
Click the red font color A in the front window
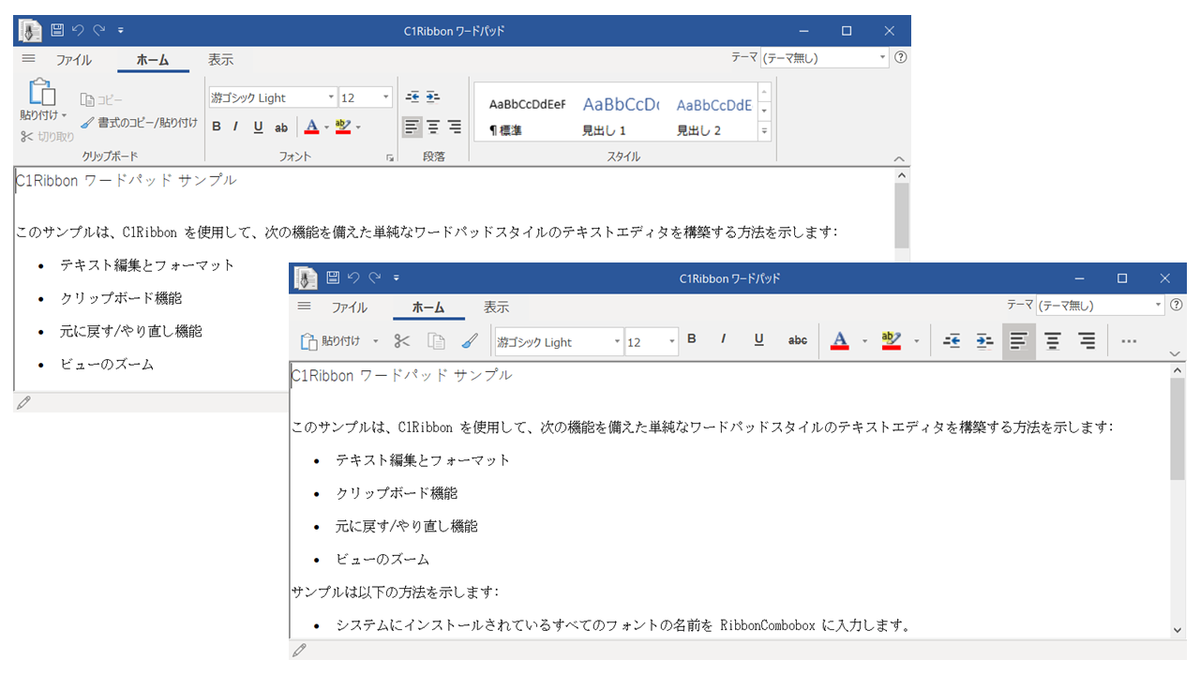(x=840, y=341)
